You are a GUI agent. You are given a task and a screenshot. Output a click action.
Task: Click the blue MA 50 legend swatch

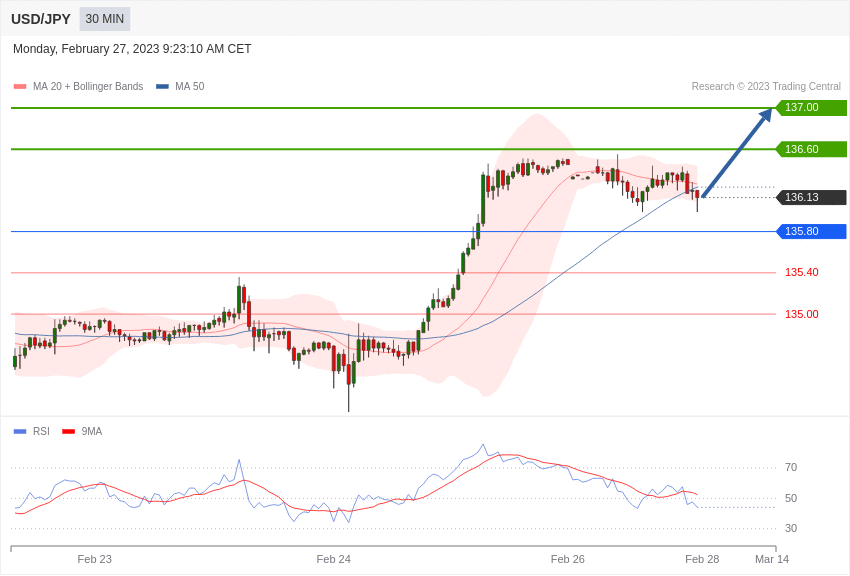(x=162, y=87)
